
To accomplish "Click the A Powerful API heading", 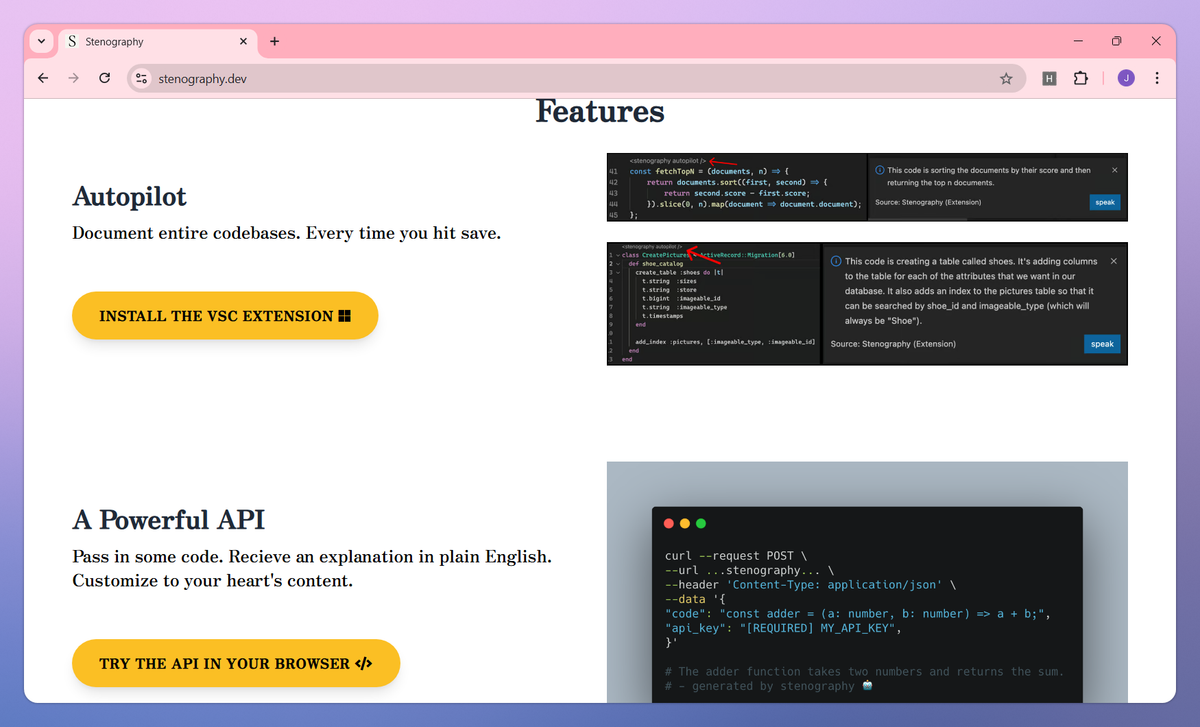I will (x=169, y=520).
